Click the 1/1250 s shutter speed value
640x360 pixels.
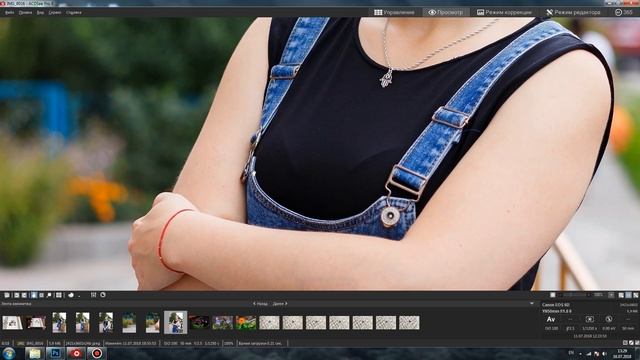coord(590,328)
